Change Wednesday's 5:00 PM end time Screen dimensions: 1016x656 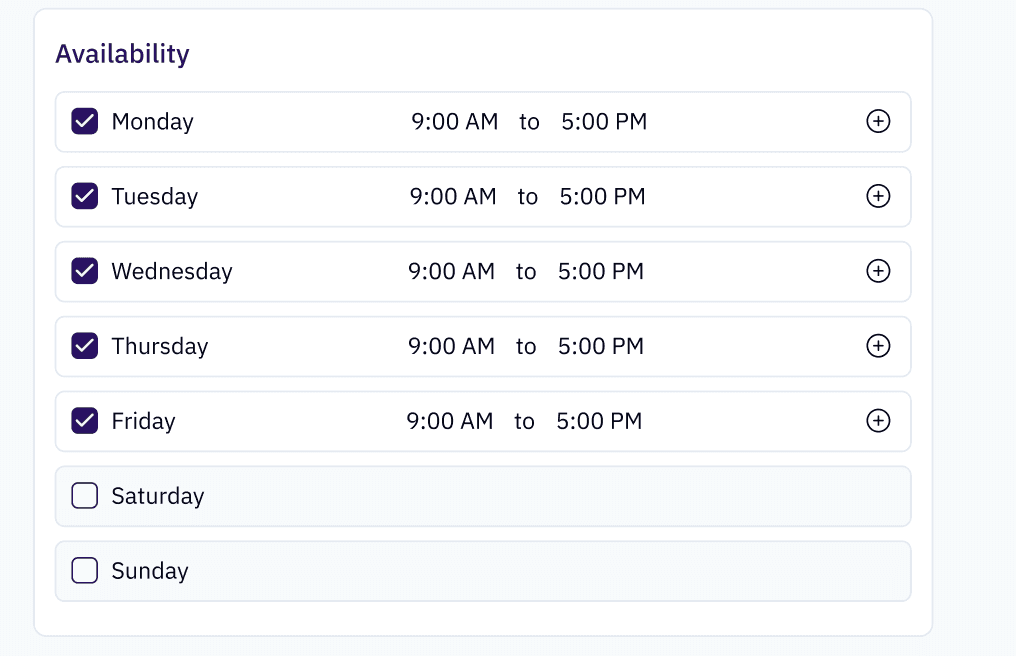(601, 272)
